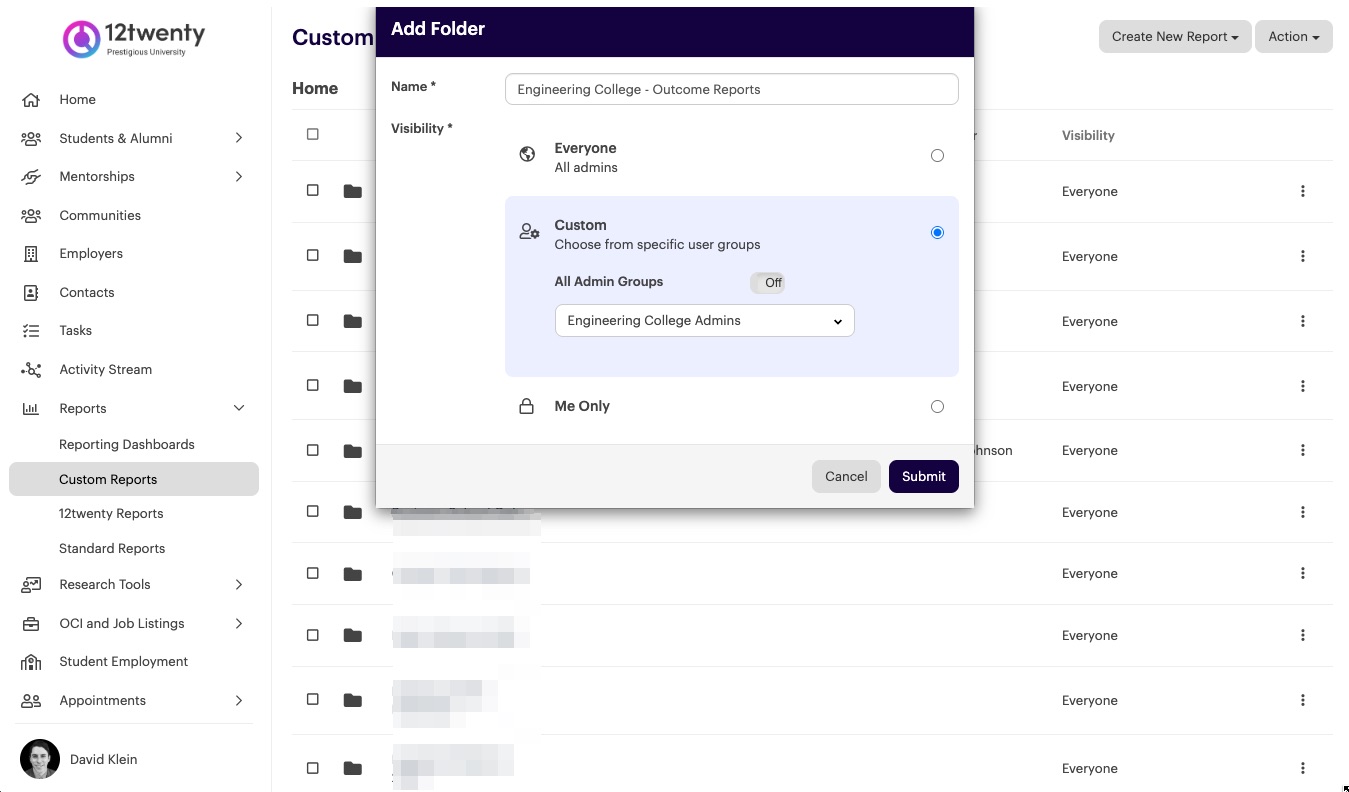Select the Me Only radio button
The height and width of the screenshot is (792, 1349).
937,407
